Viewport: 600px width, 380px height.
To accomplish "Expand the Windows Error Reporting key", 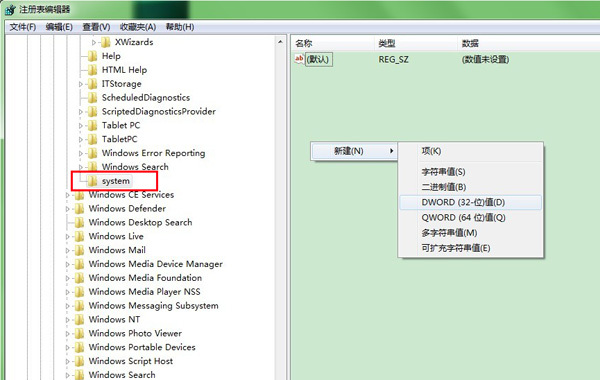I will tap(80, 153).
